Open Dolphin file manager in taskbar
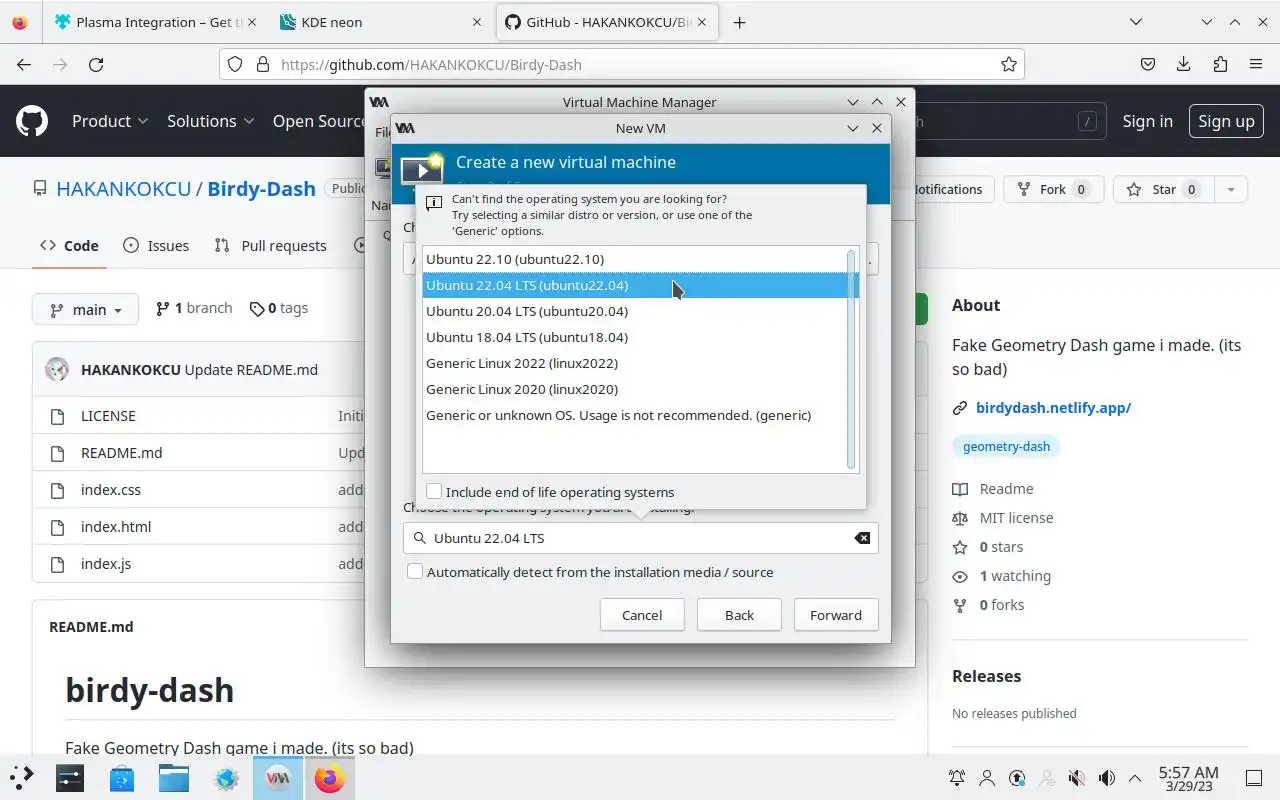The width and height of the screenshot is (1280, 800). [x=174, y=777]
